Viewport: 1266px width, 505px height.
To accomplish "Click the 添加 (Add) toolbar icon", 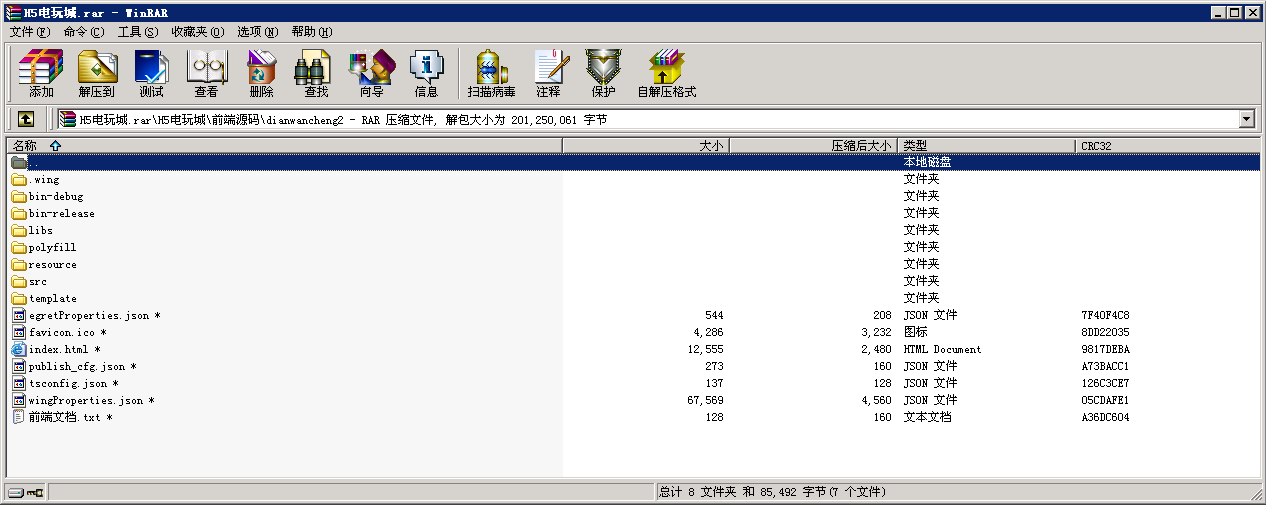I will (41, 72).
